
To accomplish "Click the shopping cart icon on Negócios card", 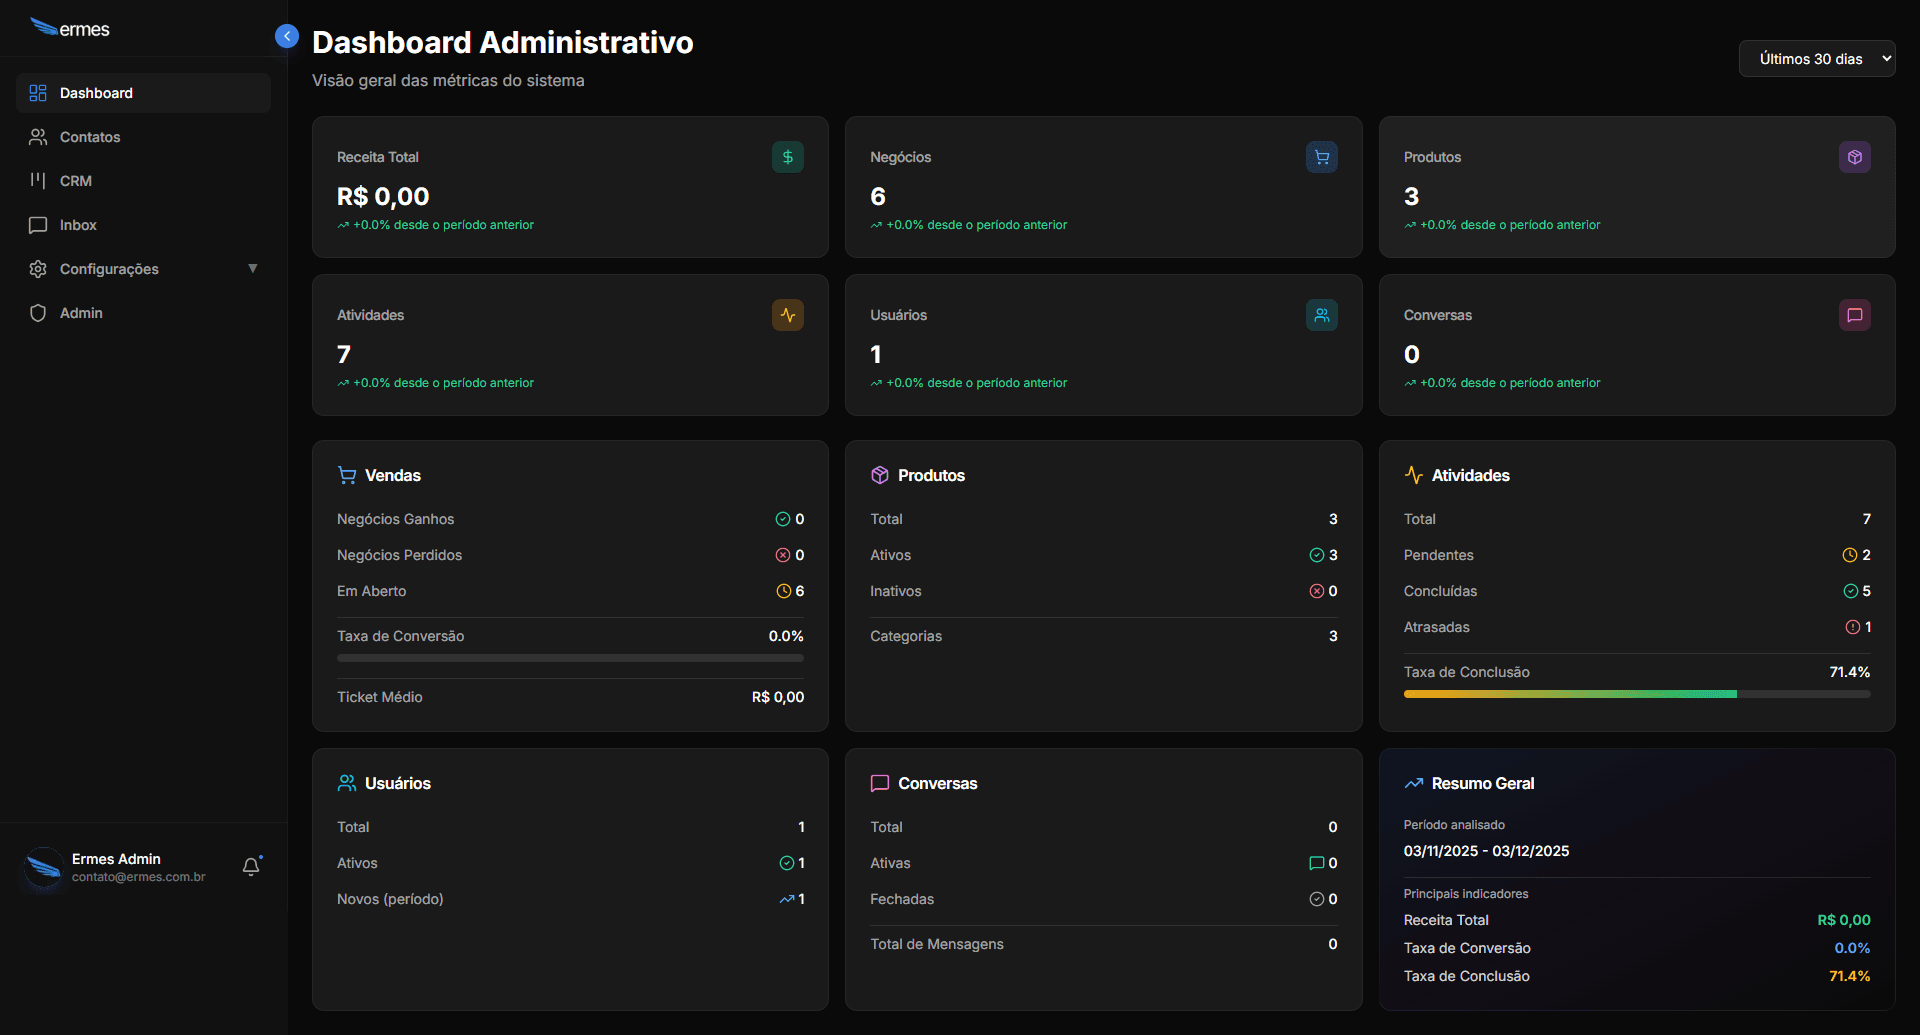I will (x=1322, y=157).
